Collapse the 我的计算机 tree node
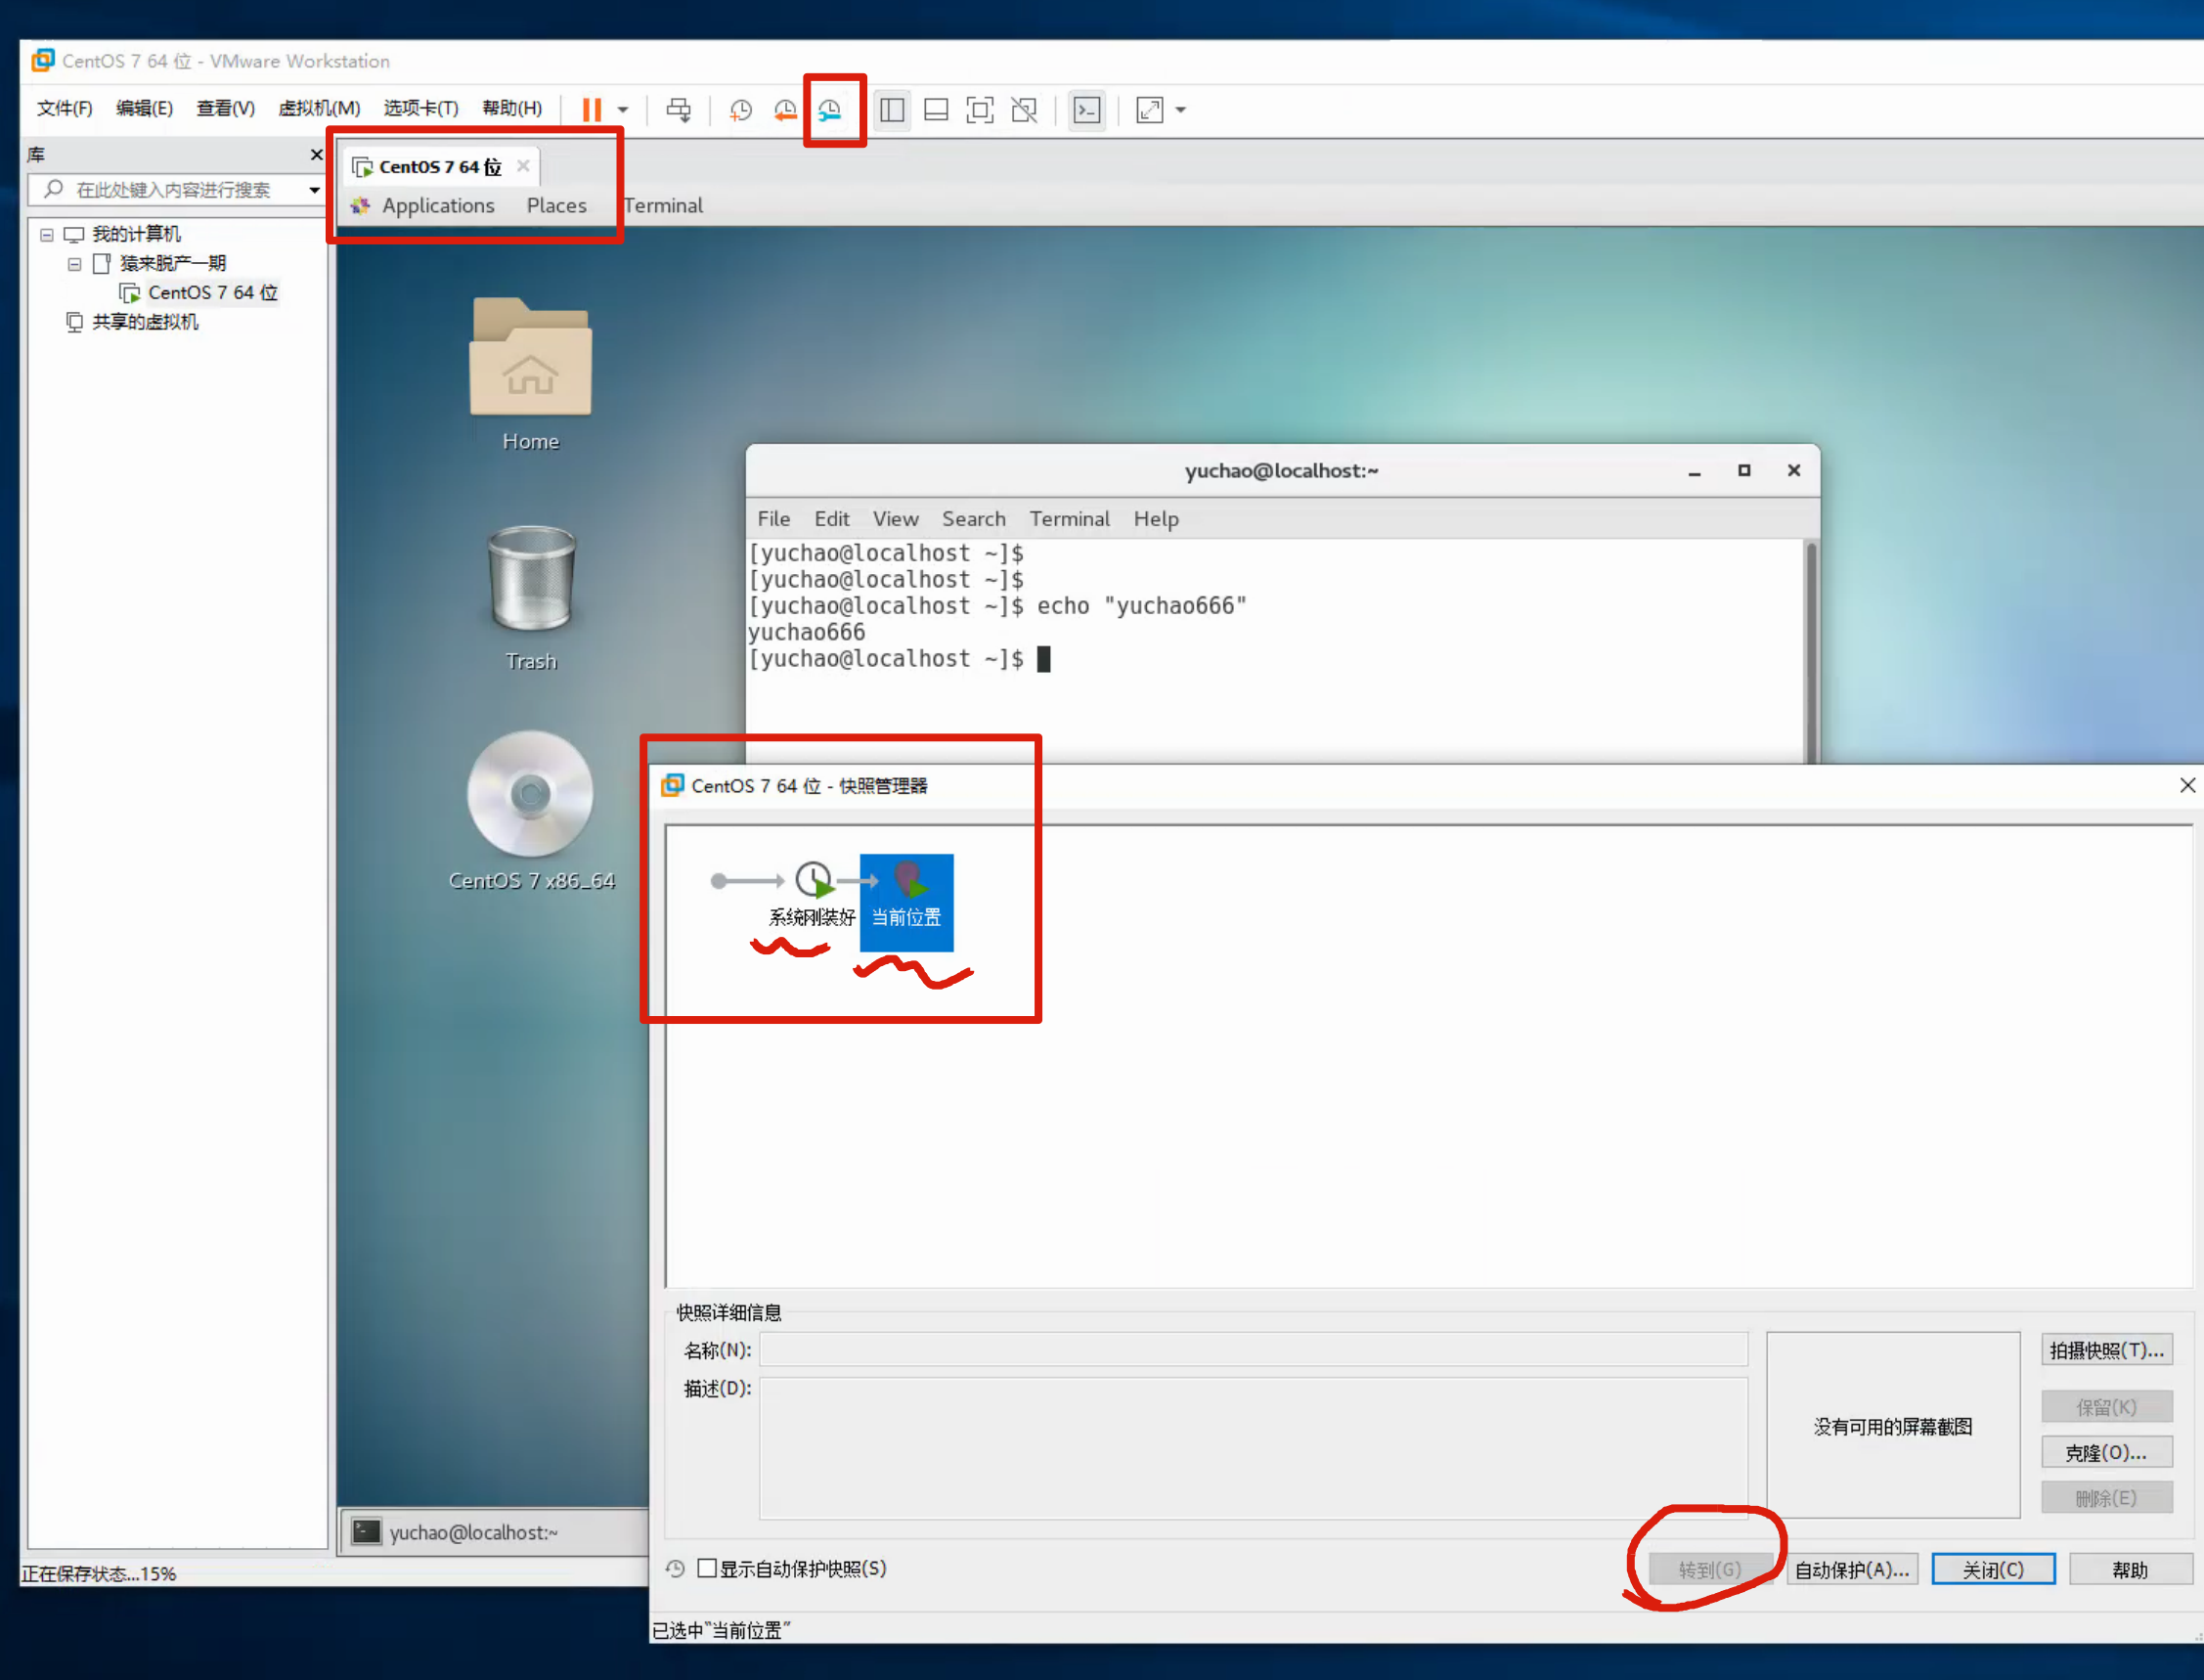The width and height of the screenshot is (2204, 1680). click(46, 235)
